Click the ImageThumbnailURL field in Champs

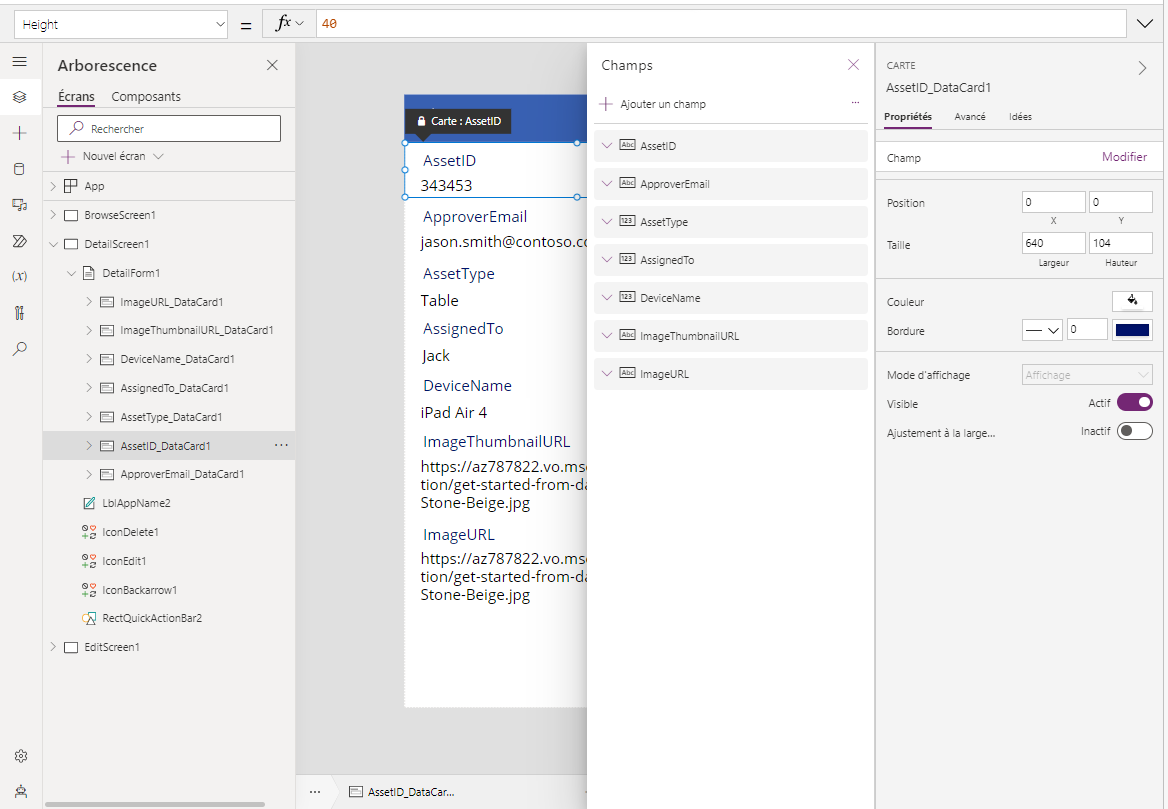tap(731, 336)
